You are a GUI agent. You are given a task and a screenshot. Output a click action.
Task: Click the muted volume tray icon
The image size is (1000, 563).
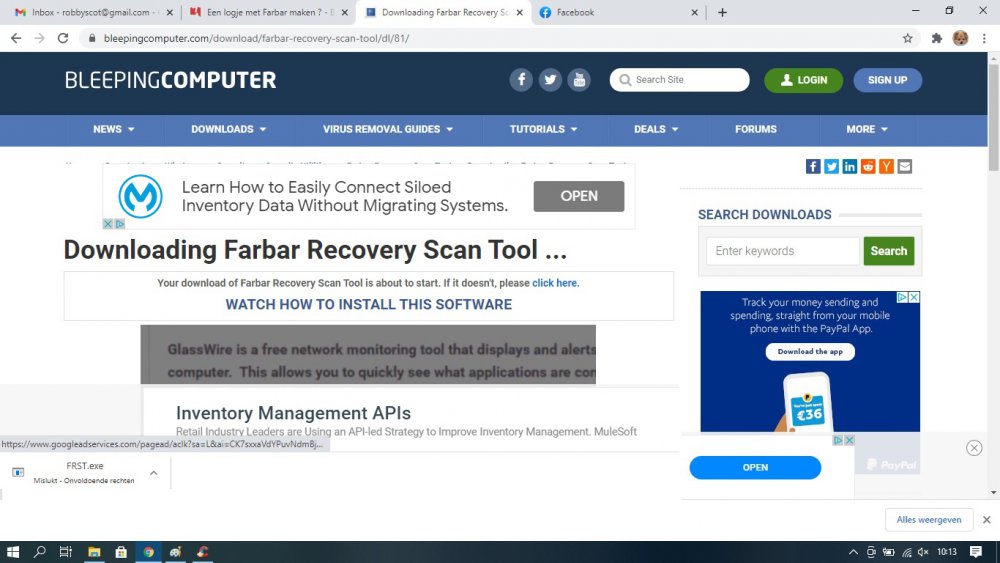[x=923, y=552]
